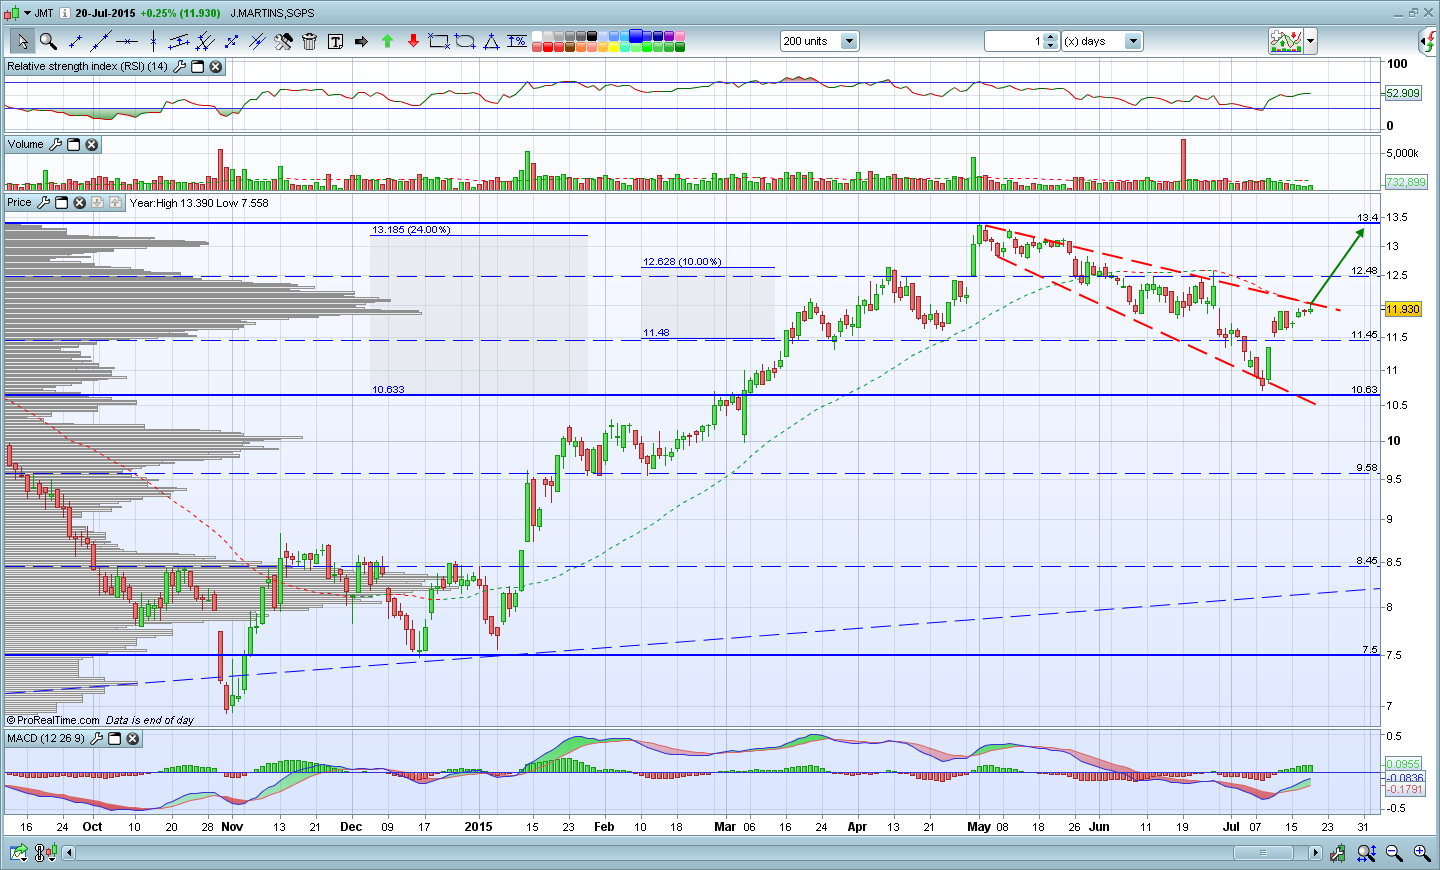Viewport: 1440px width, 870px height.
Task: Open RSI indicator wrench settings
Action: click(179, 66)
